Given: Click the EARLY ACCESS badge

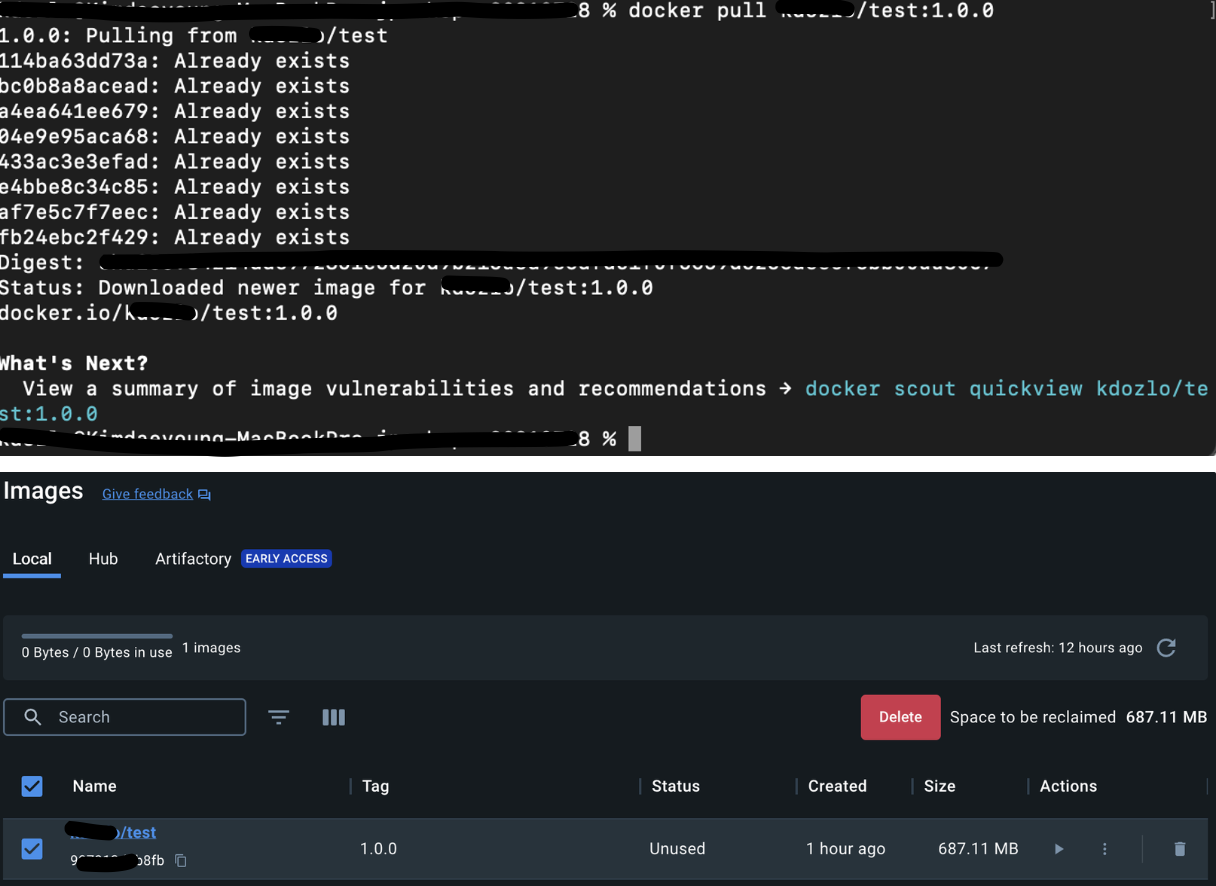Looking at the screenshot, I should coord(287,559).
